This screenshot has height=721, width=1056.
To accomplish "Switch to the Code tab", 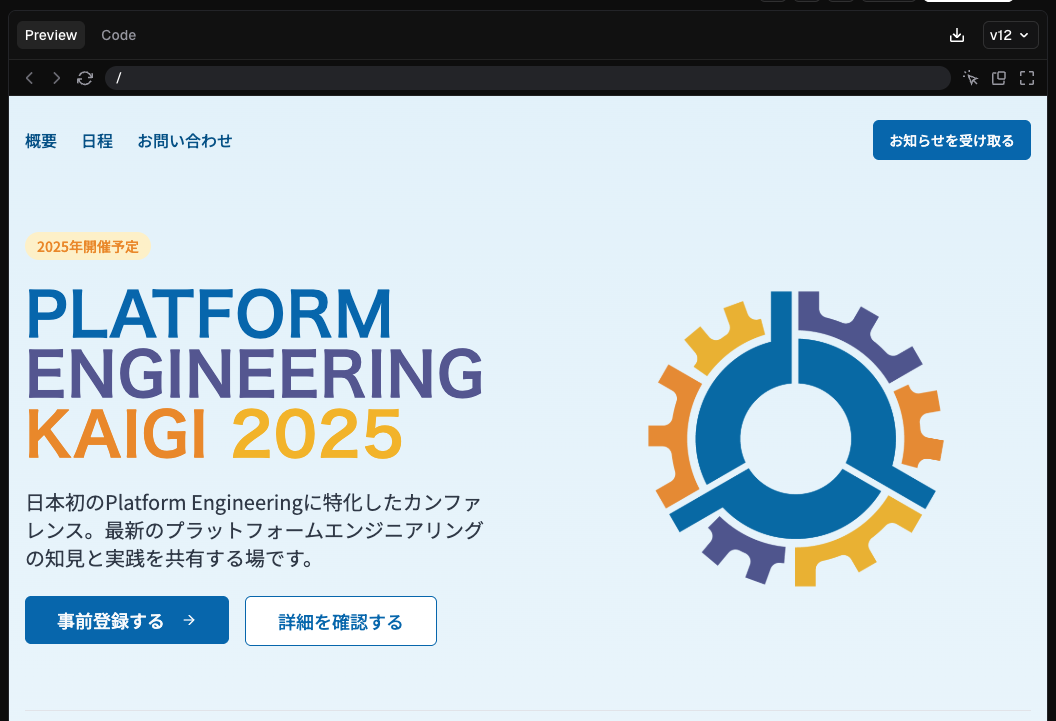I will click(x=118, y=34).
